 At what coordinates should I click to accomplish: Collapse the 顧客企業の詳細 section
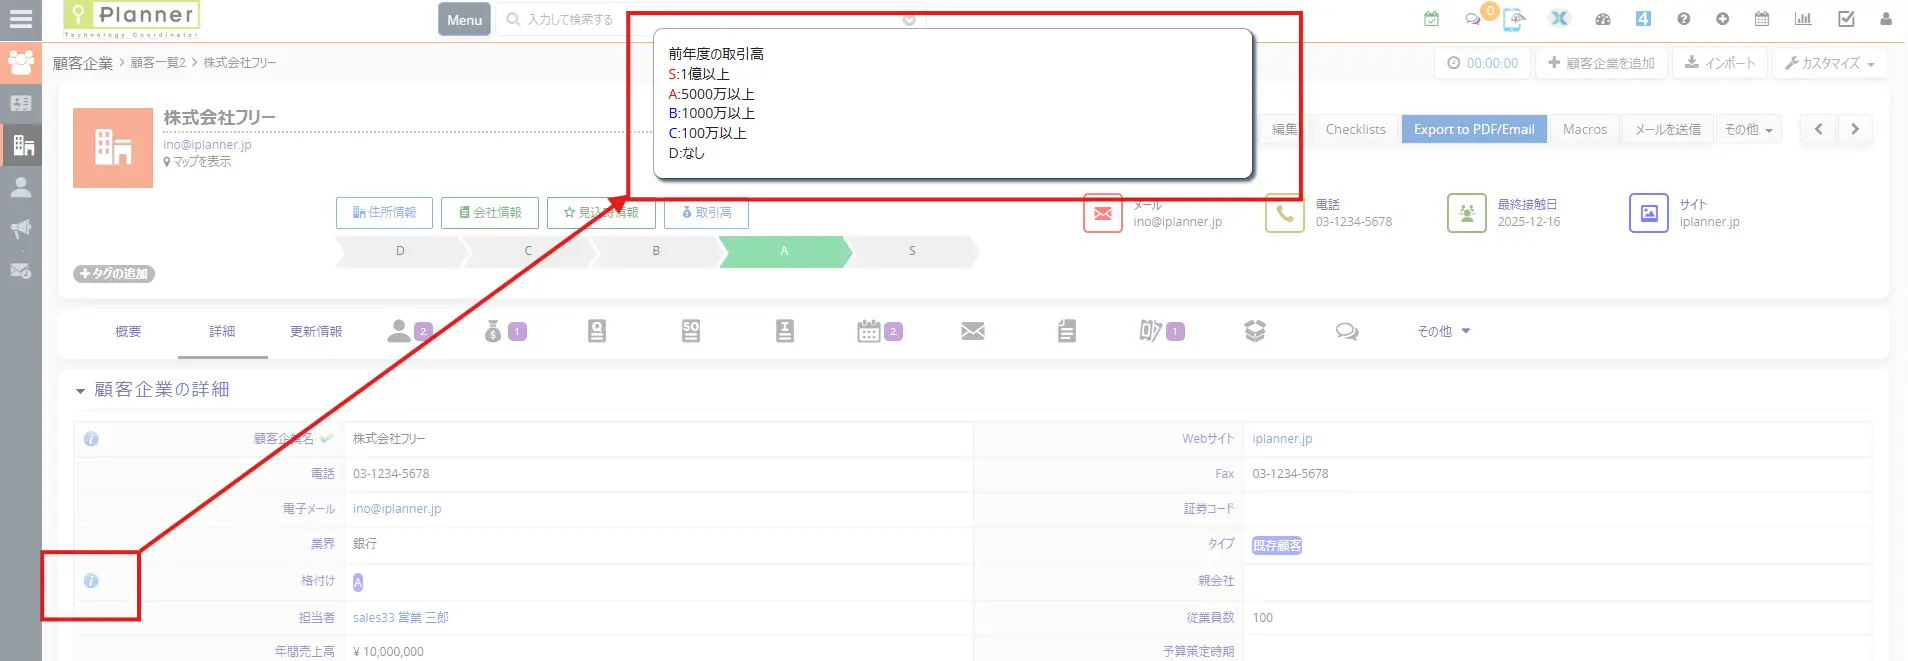[x=80, y=391]
